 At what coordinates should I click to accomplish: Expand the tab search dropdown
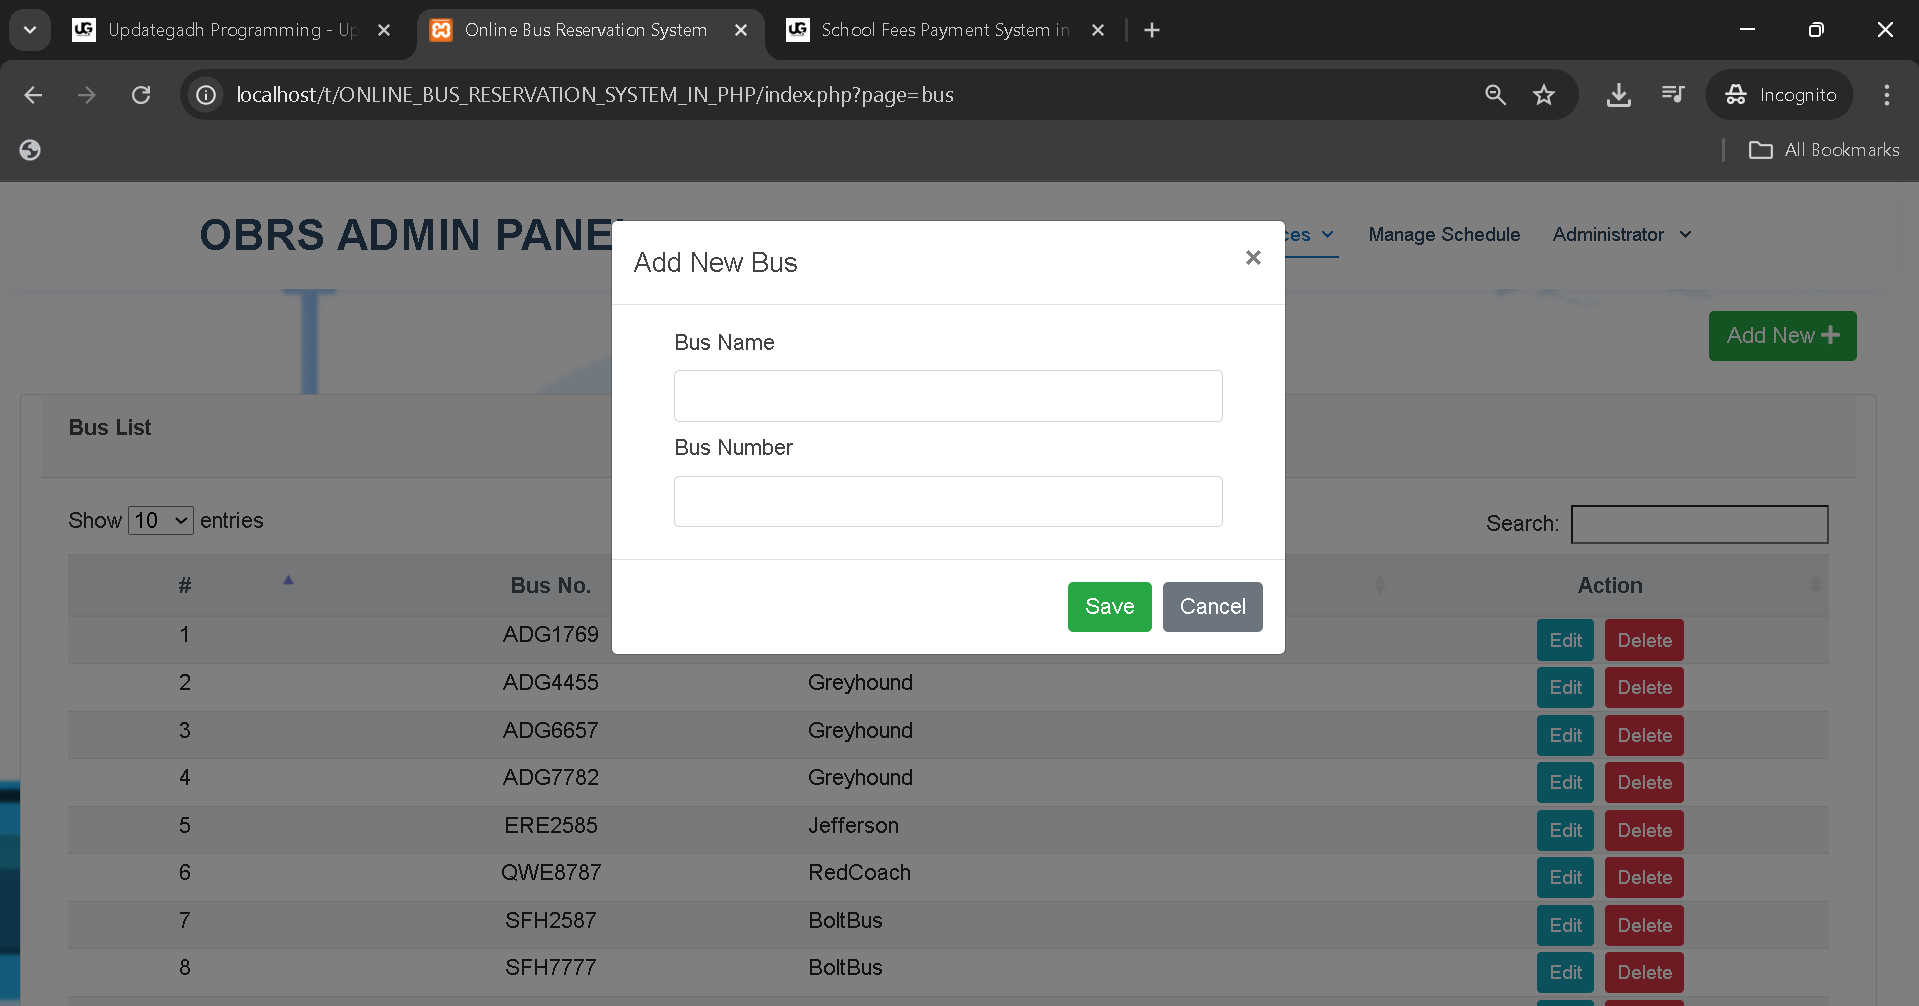click(30, 30)
